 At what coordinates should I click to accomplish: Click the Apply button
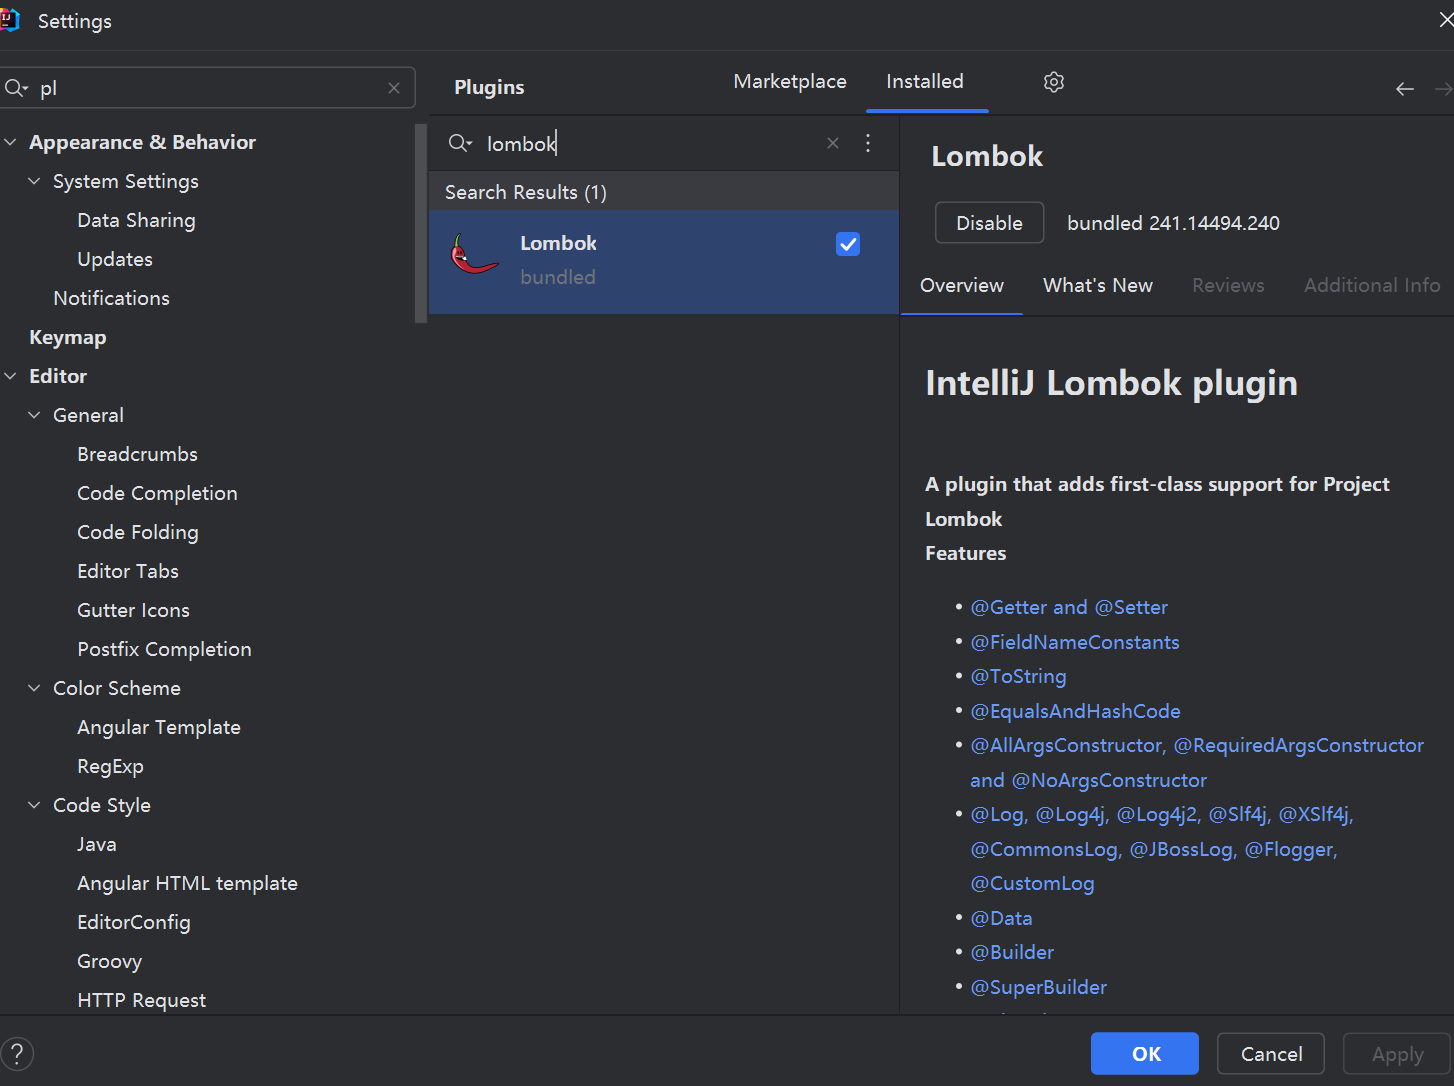[1397, 1054]
